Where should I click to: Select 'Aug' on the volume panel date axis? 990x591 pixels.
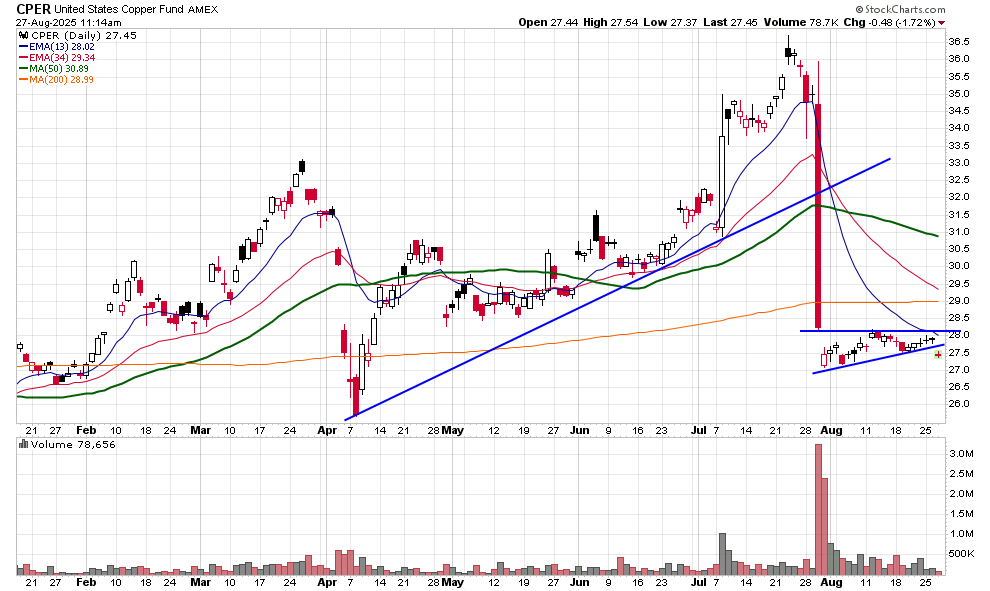[832, 582]
